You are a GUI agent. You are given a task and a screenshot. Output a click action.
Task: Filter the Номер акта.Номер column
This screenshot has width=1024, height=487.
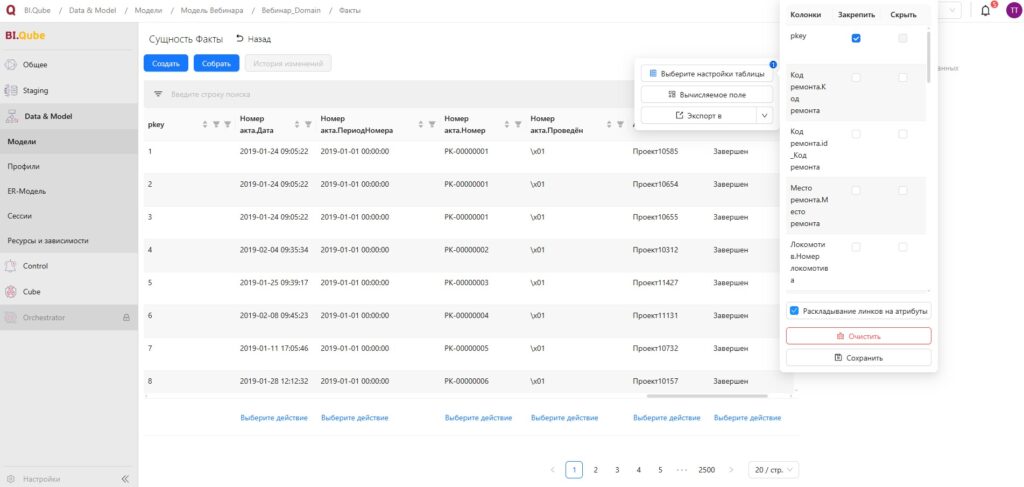click(x=518, y=124)
